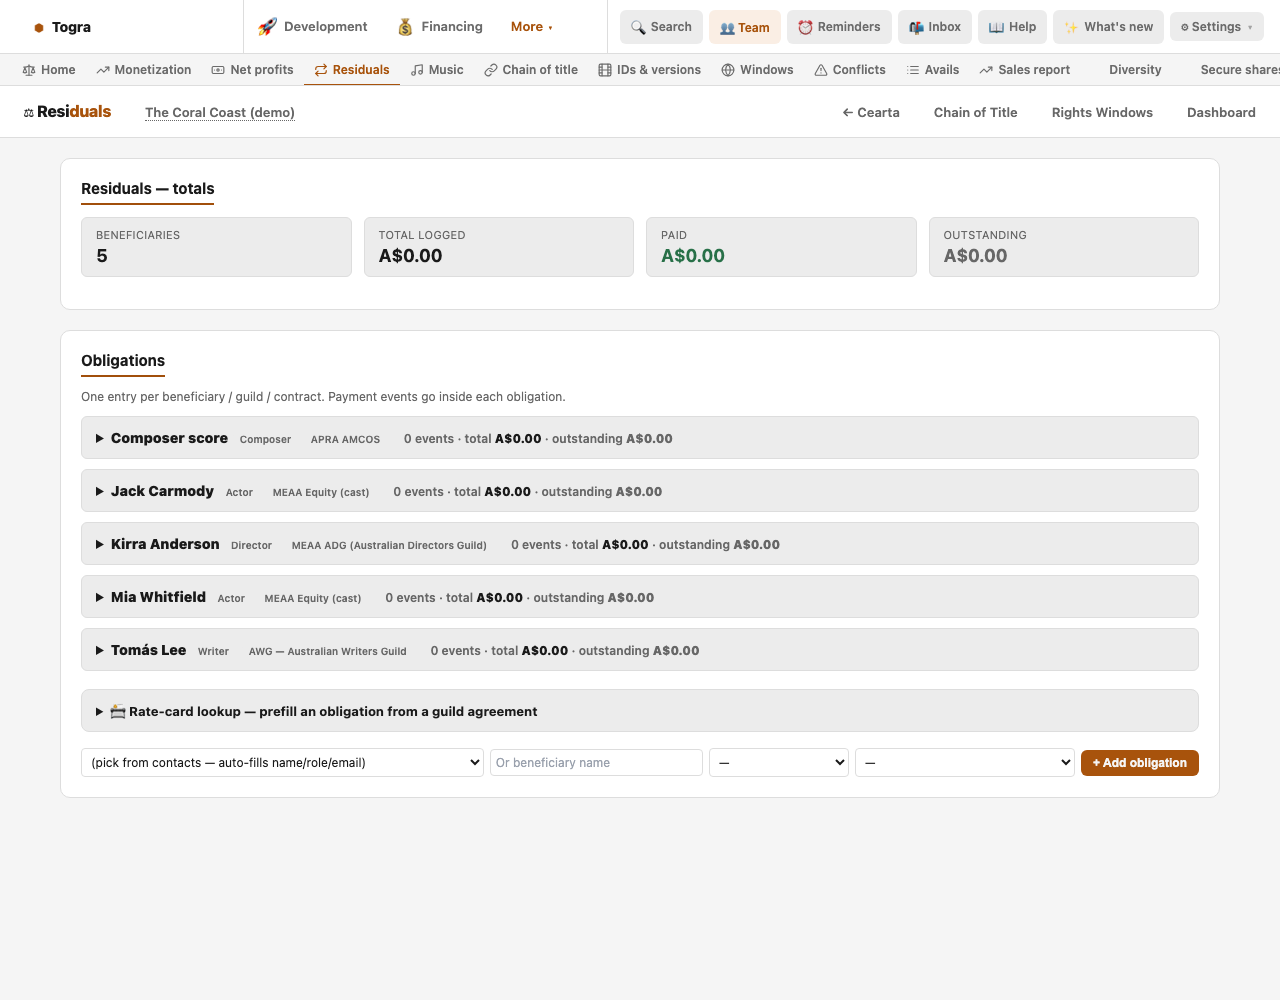The width and height of the screenshot is (1280, 1000).
Task: Open the Diversity tab
Action: coord(1135,70)
